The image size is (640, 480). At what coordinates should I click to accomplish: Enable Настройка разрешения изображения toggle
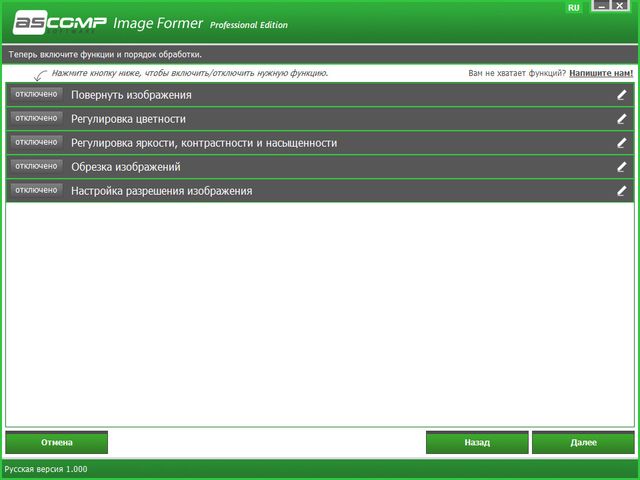[36, 189]
